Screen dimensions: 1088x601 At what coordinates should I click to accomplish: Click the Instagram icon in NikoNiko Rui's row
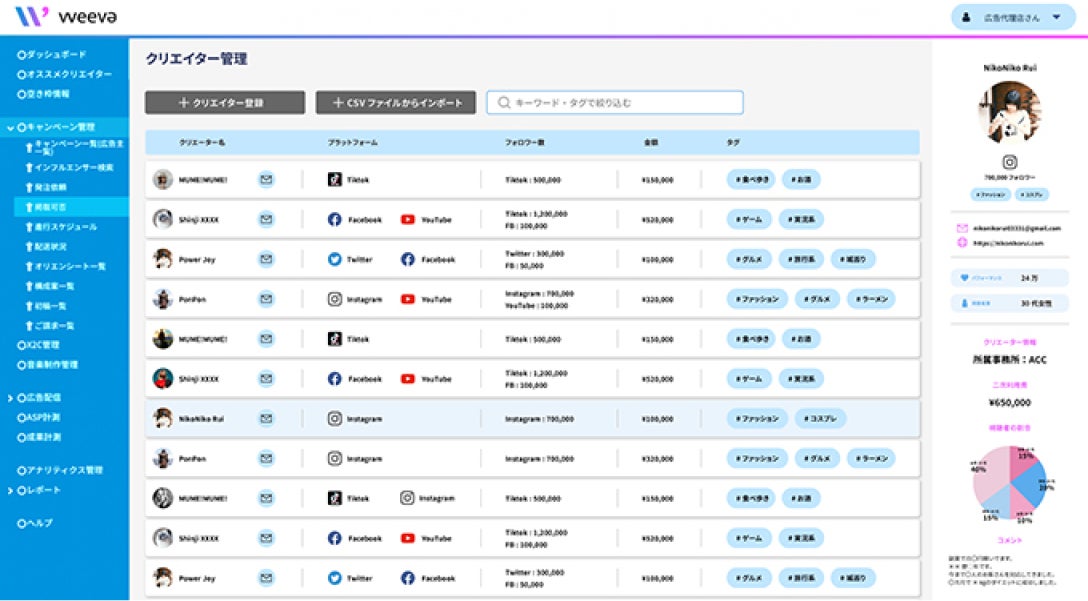tap(335, 419)
